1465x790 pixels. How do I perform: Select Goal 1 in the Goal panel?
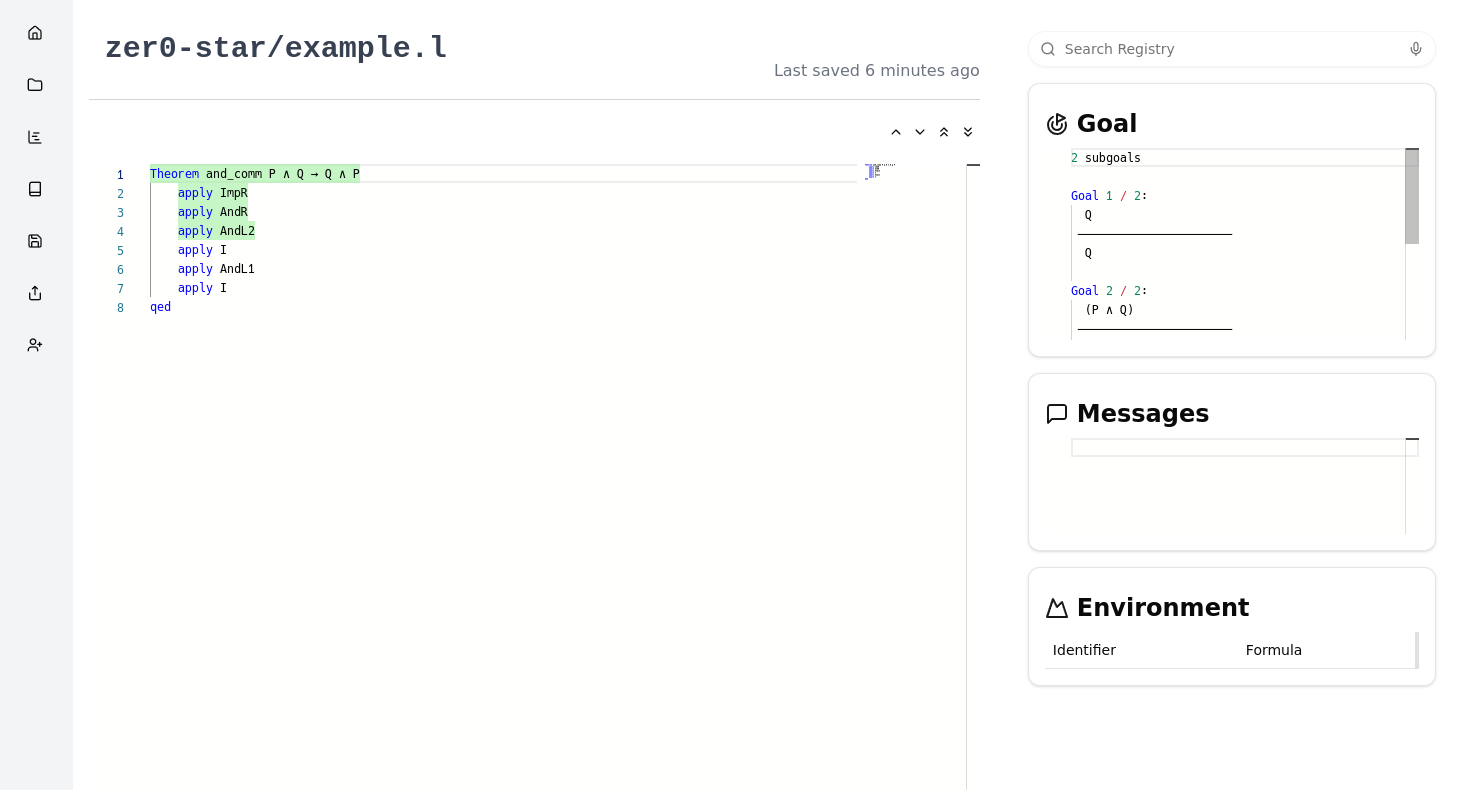(1108, 195)
